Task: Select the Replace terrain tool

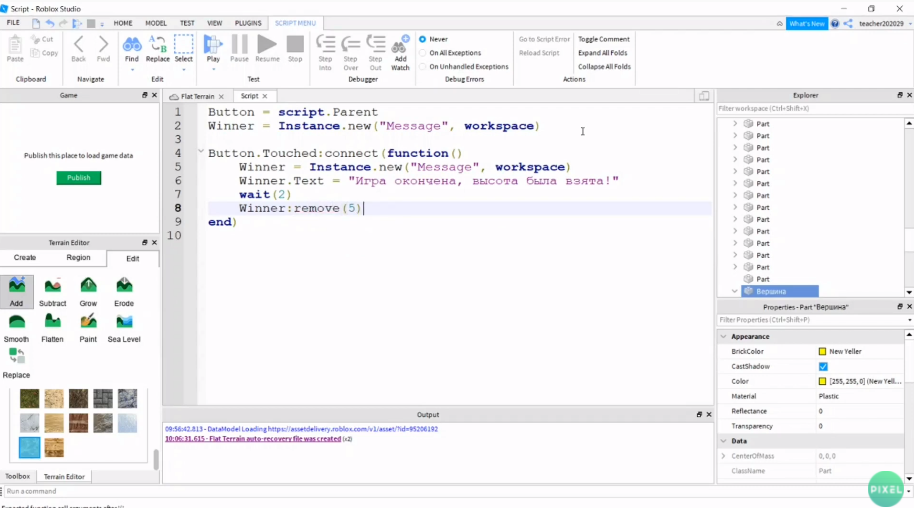Action: tap(16, 363)
